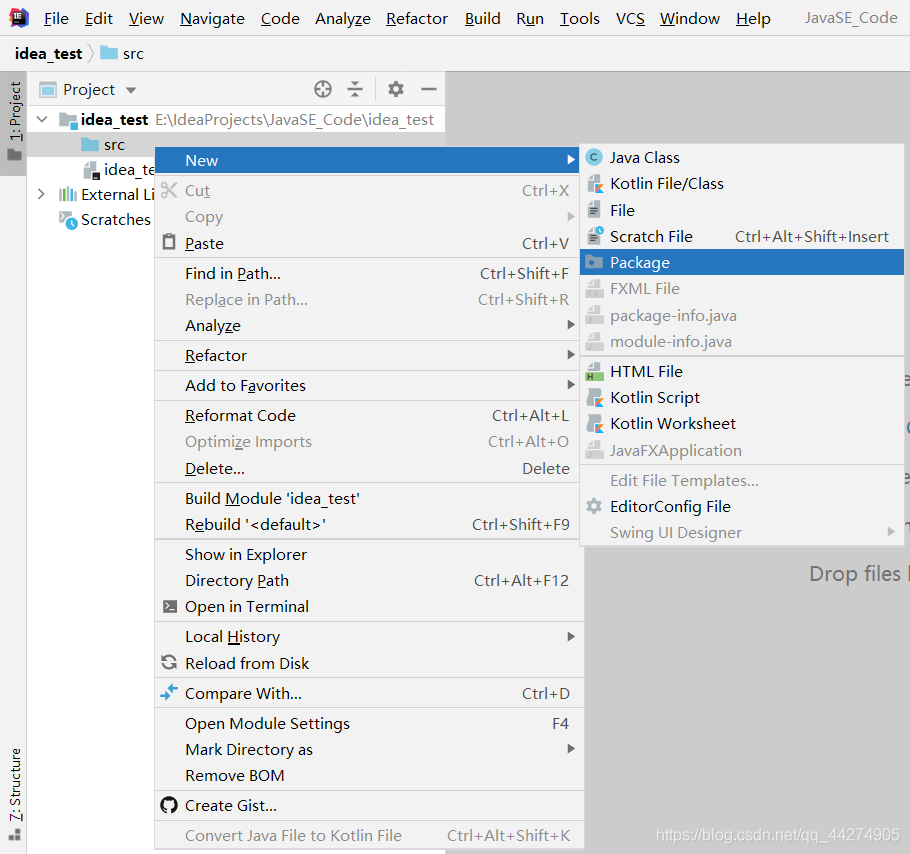The height and width of the screenshot is (854, 910).
Task: Click the HTML File icon
Action: pos(594,371)
